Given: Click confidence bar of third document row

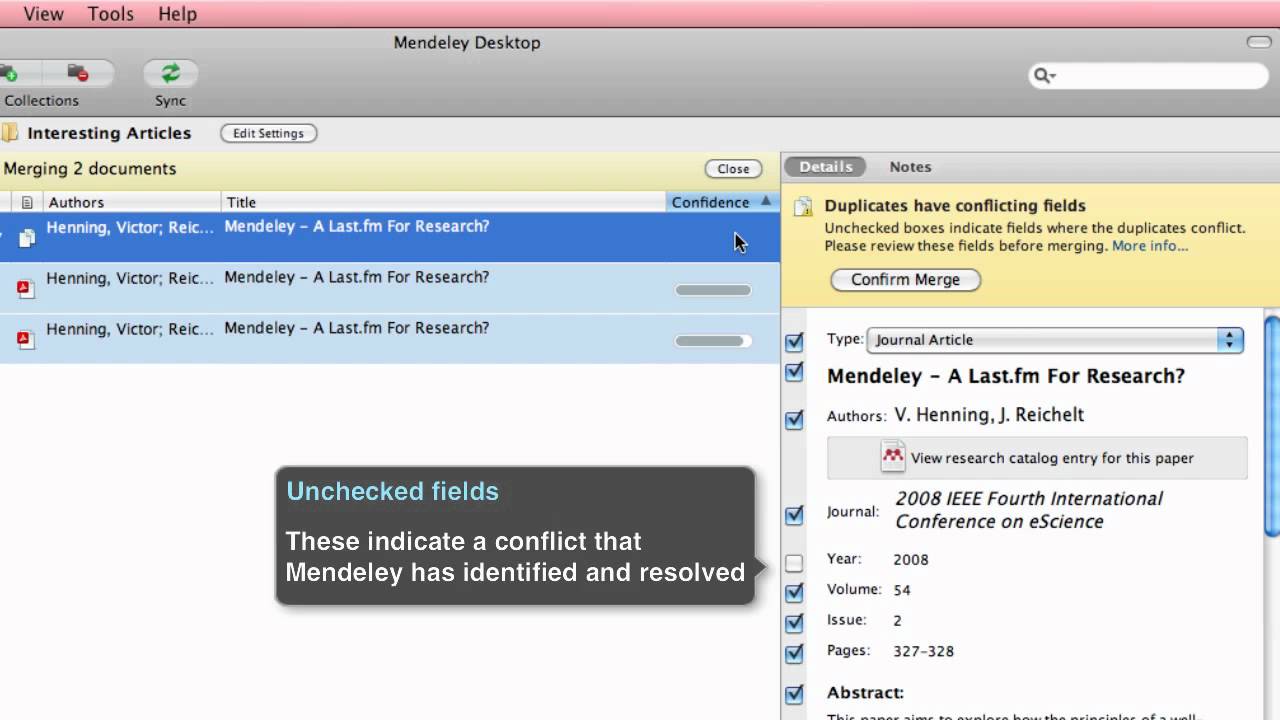Looking at the screenshot, I should [713, 341].
